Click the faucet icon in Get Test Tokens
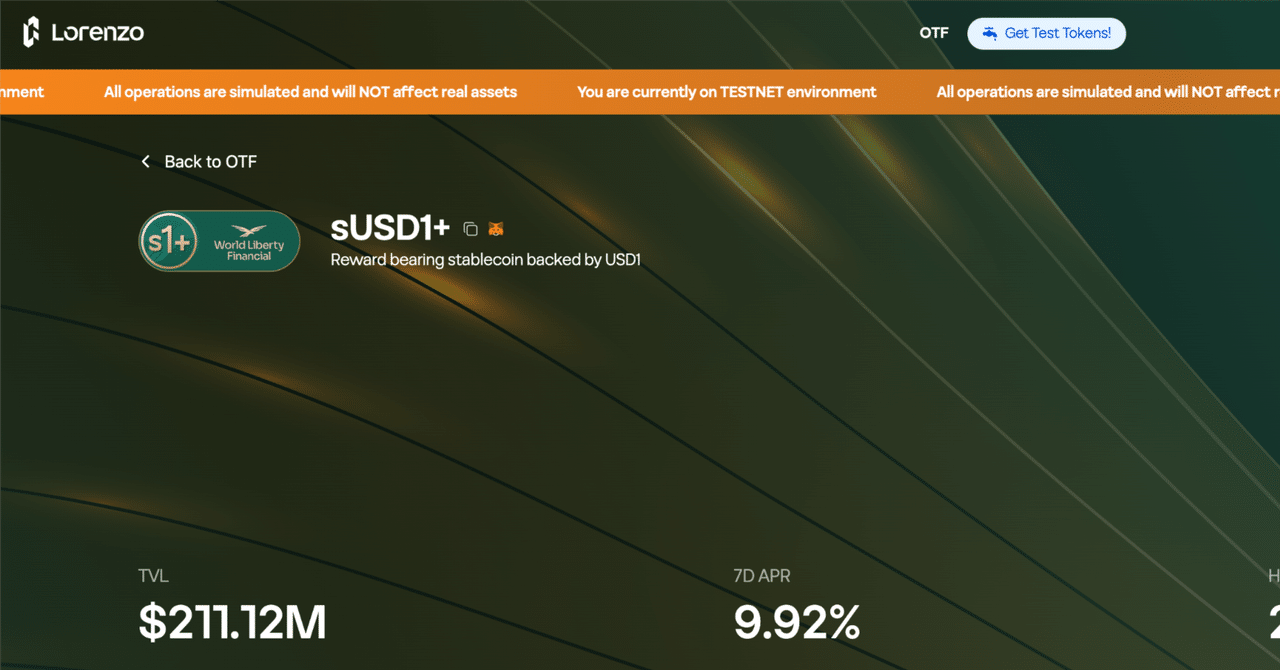 pyautogui.click(x=989, y=33)
